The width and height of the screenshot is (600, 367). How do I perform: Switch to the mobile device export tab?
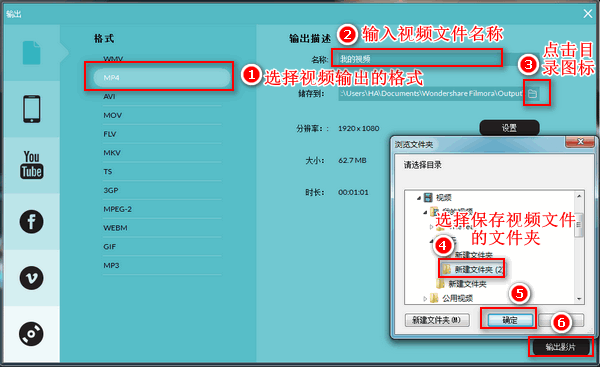[x=31, y=109]
